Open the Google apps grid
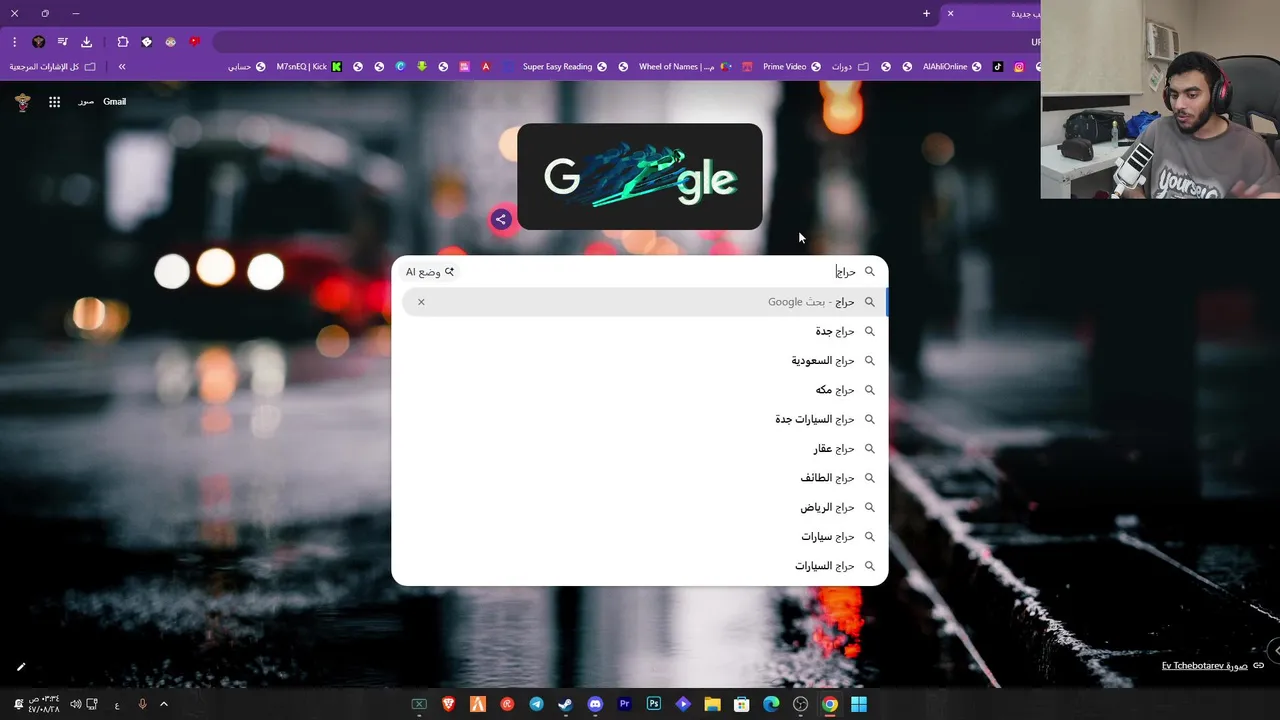1280x720 pixels. 55,102
